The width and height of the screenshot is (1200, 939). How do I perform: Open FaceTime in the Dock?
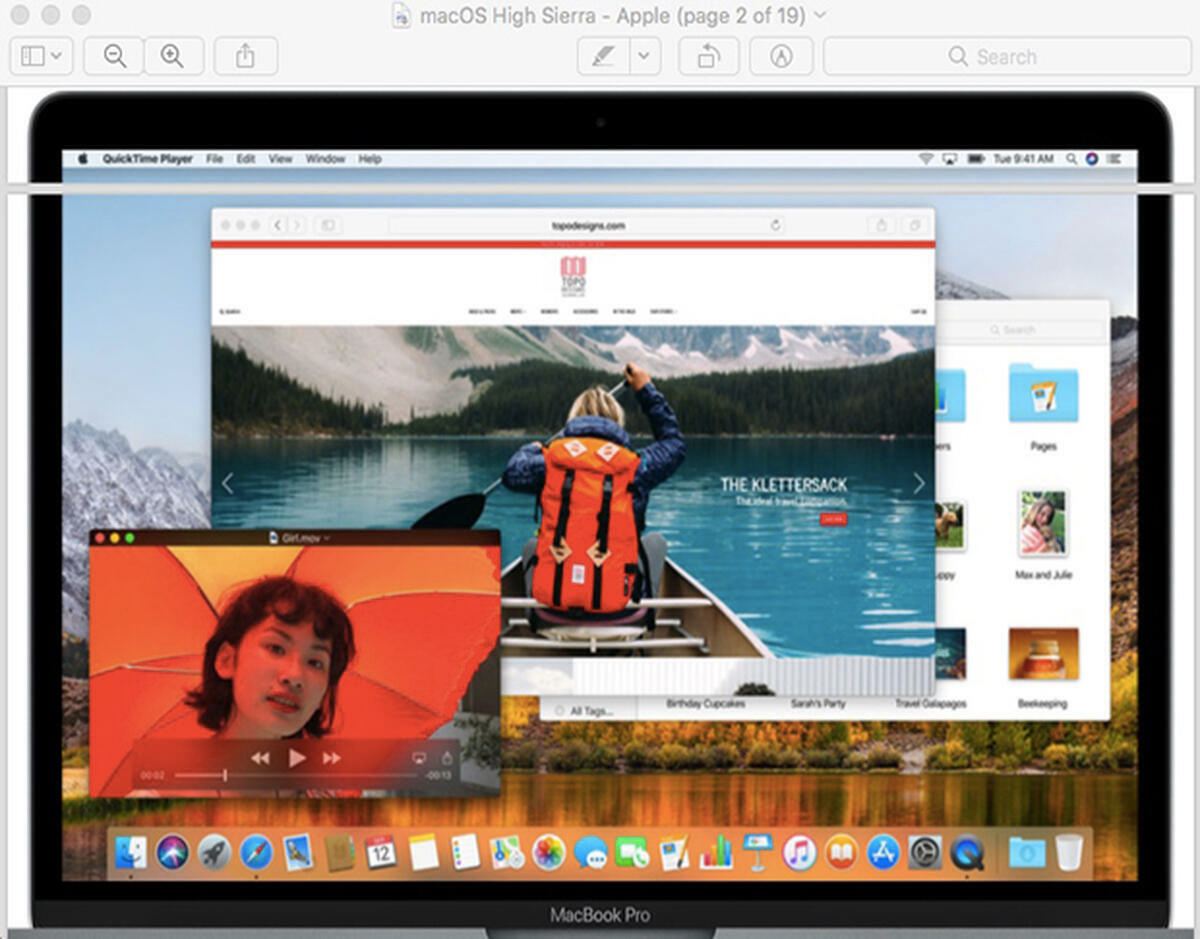tap(632, 852)
